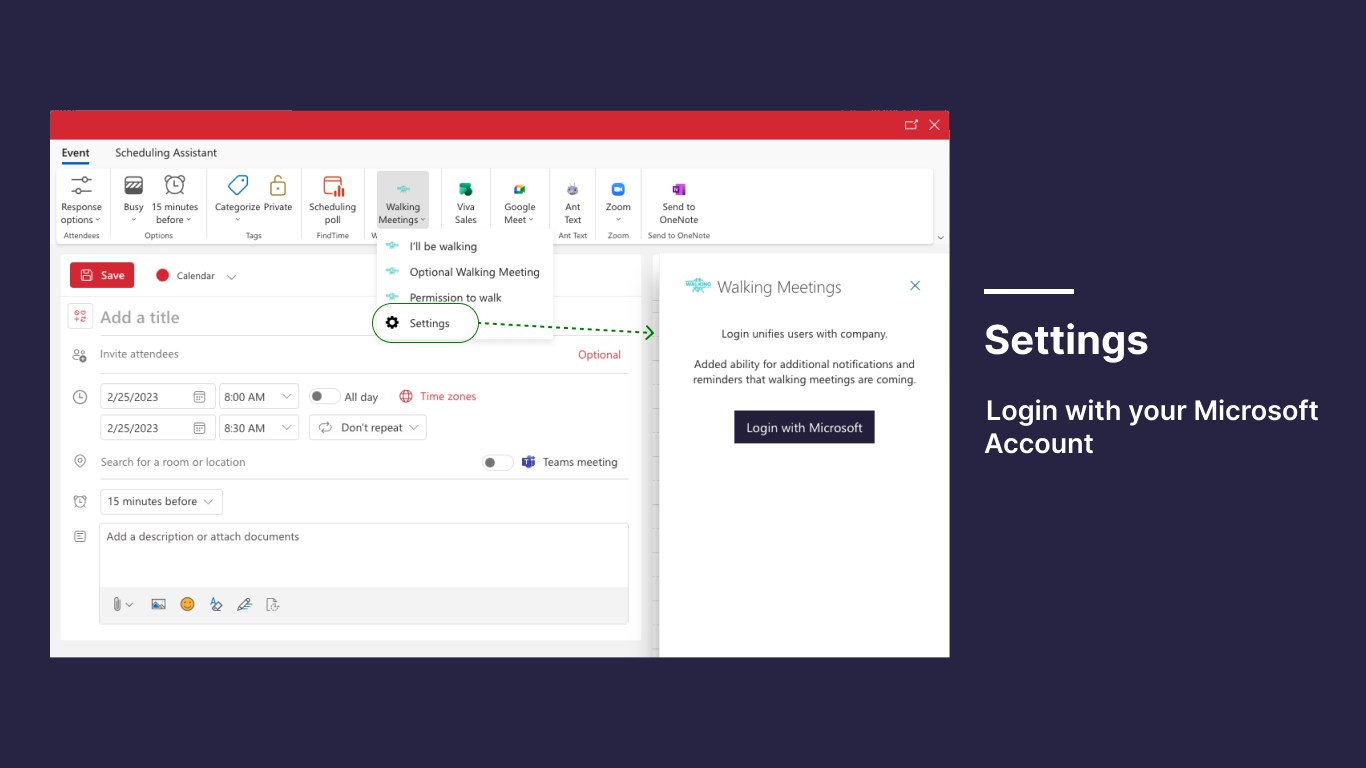Open Response options in the ribbon
The height and width of the screenshot is (768, 1366).
pyautogui.click(x=81, y=200)
